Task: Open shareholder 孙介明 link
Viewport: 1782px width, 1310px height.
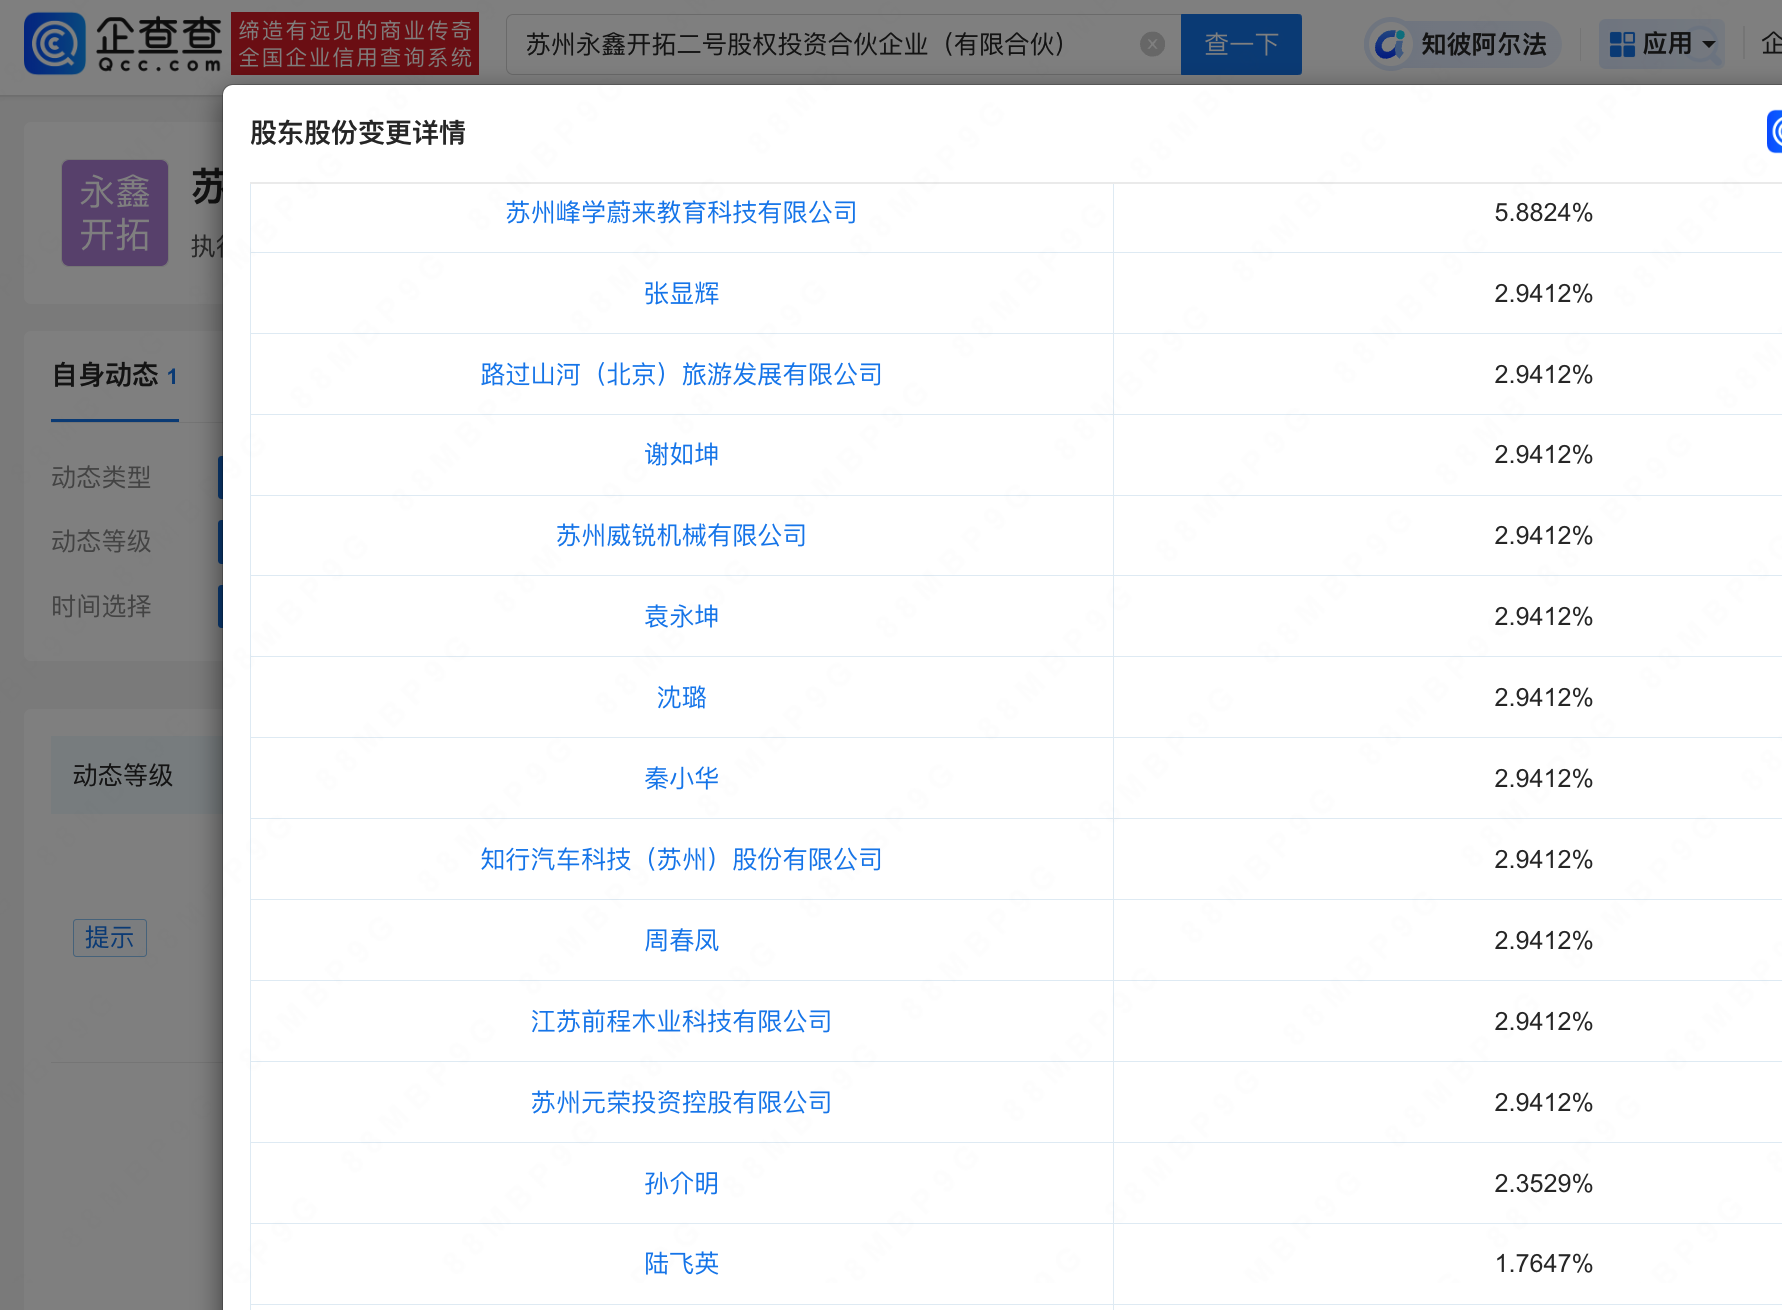Action: click(682, 1184)
